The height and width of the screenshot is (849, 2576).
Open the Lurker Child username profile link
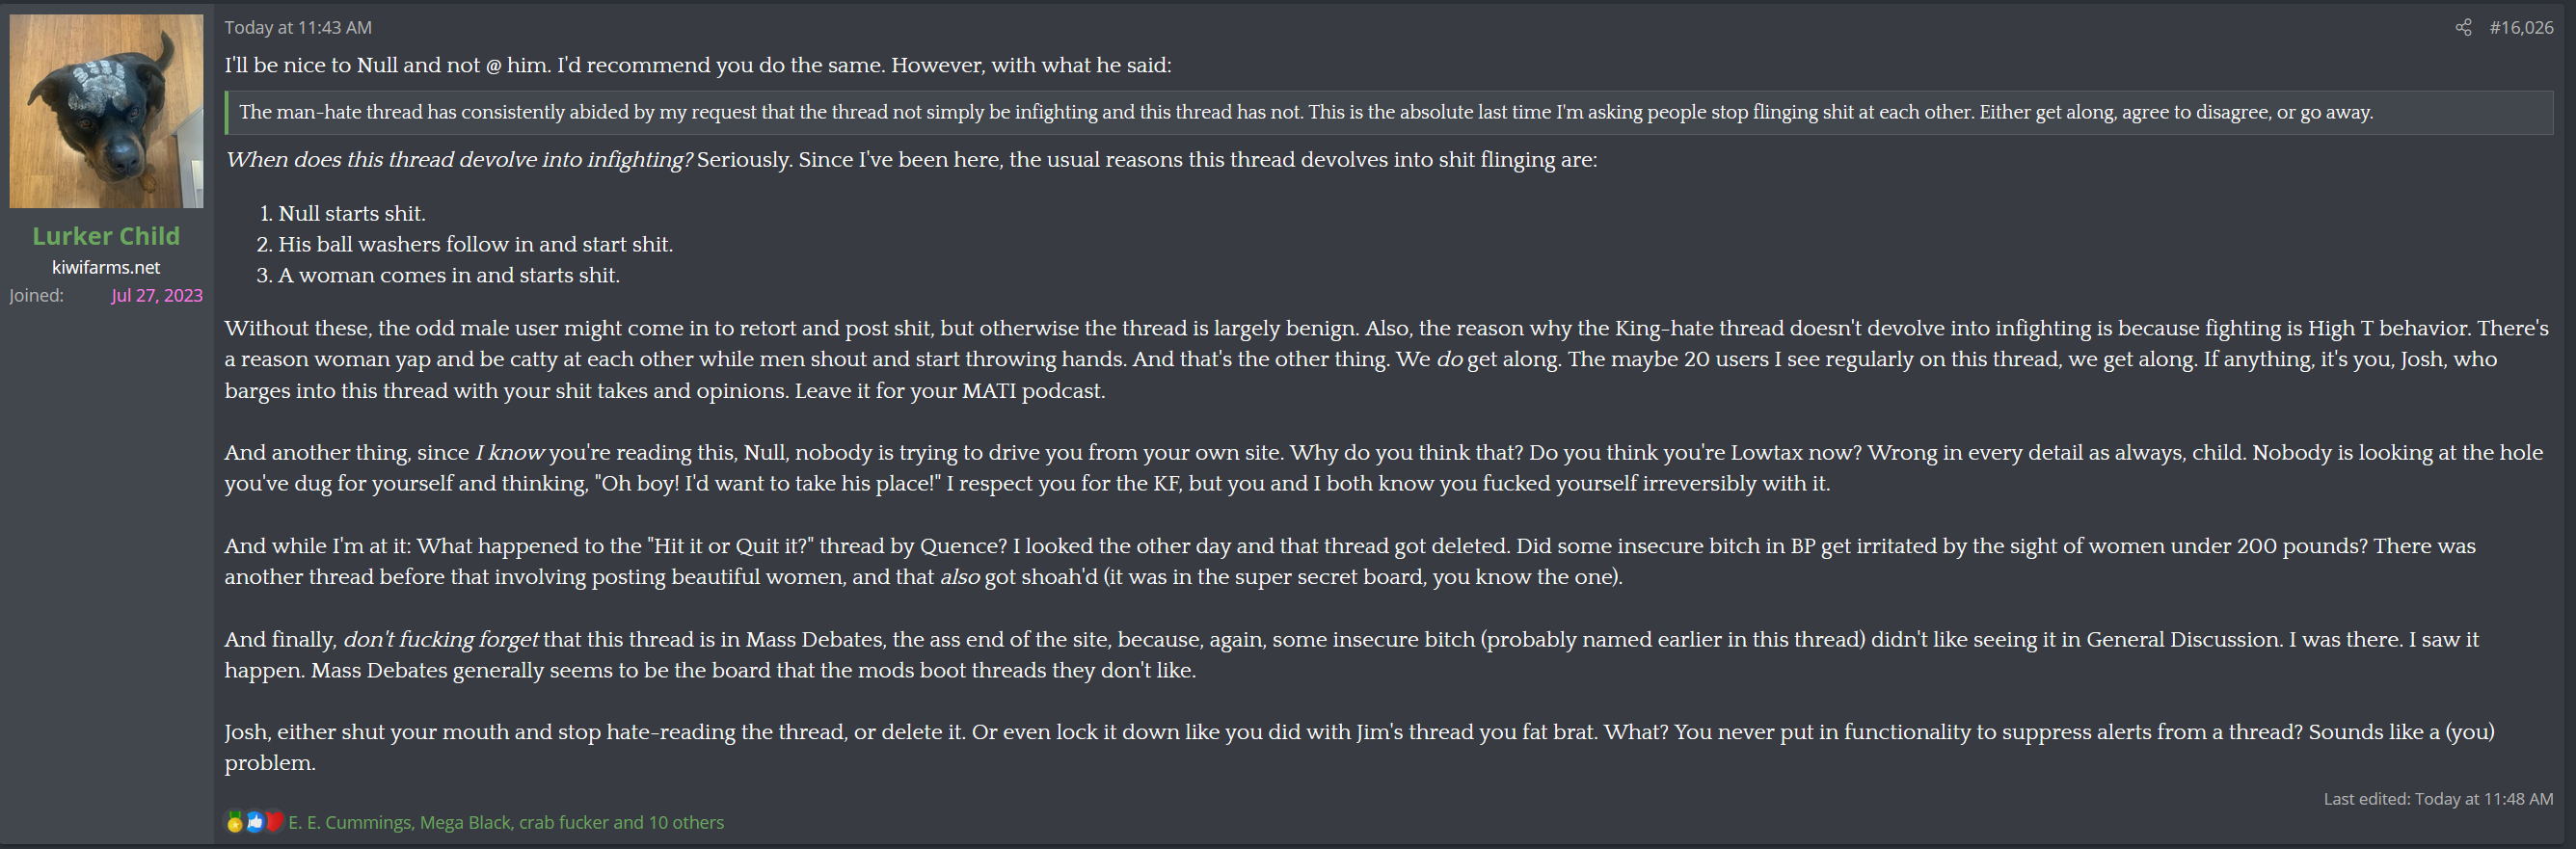click(106, 236)
